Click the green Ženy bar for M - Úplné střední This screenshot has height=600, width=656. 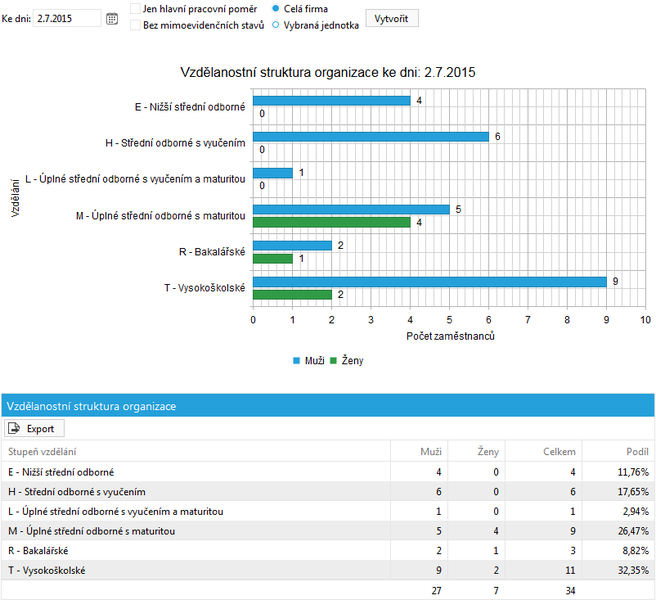pos(331,222)
